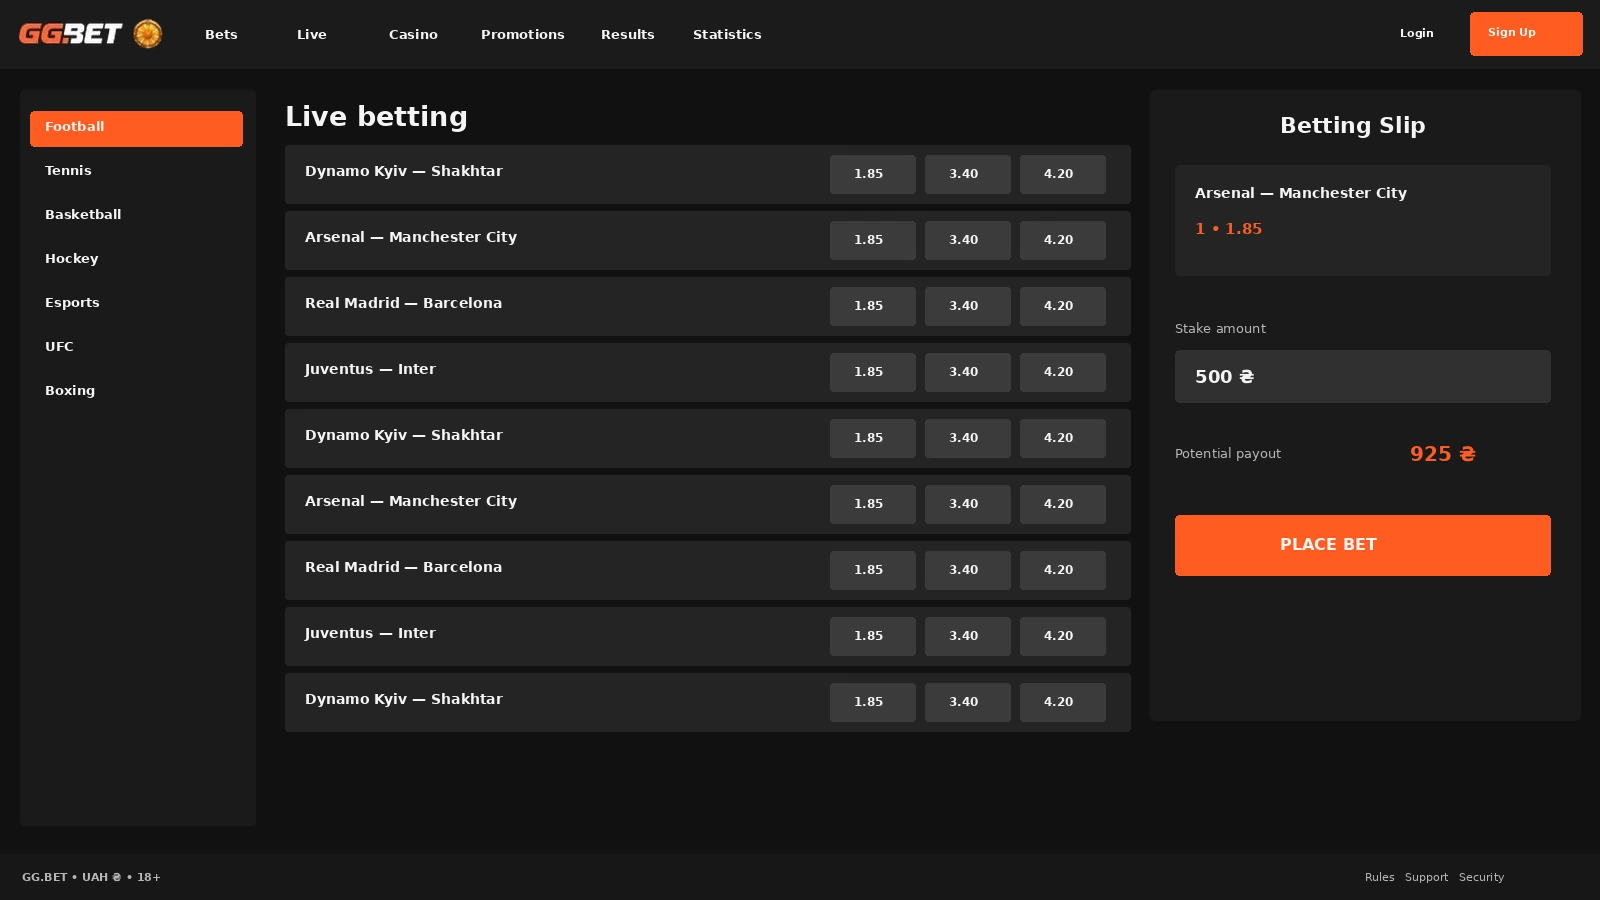Screen dimensions: 1600x900
Task: Pick 4.20 odds in first Real Madrid — Barcelona row
Action: point(1063,306)
